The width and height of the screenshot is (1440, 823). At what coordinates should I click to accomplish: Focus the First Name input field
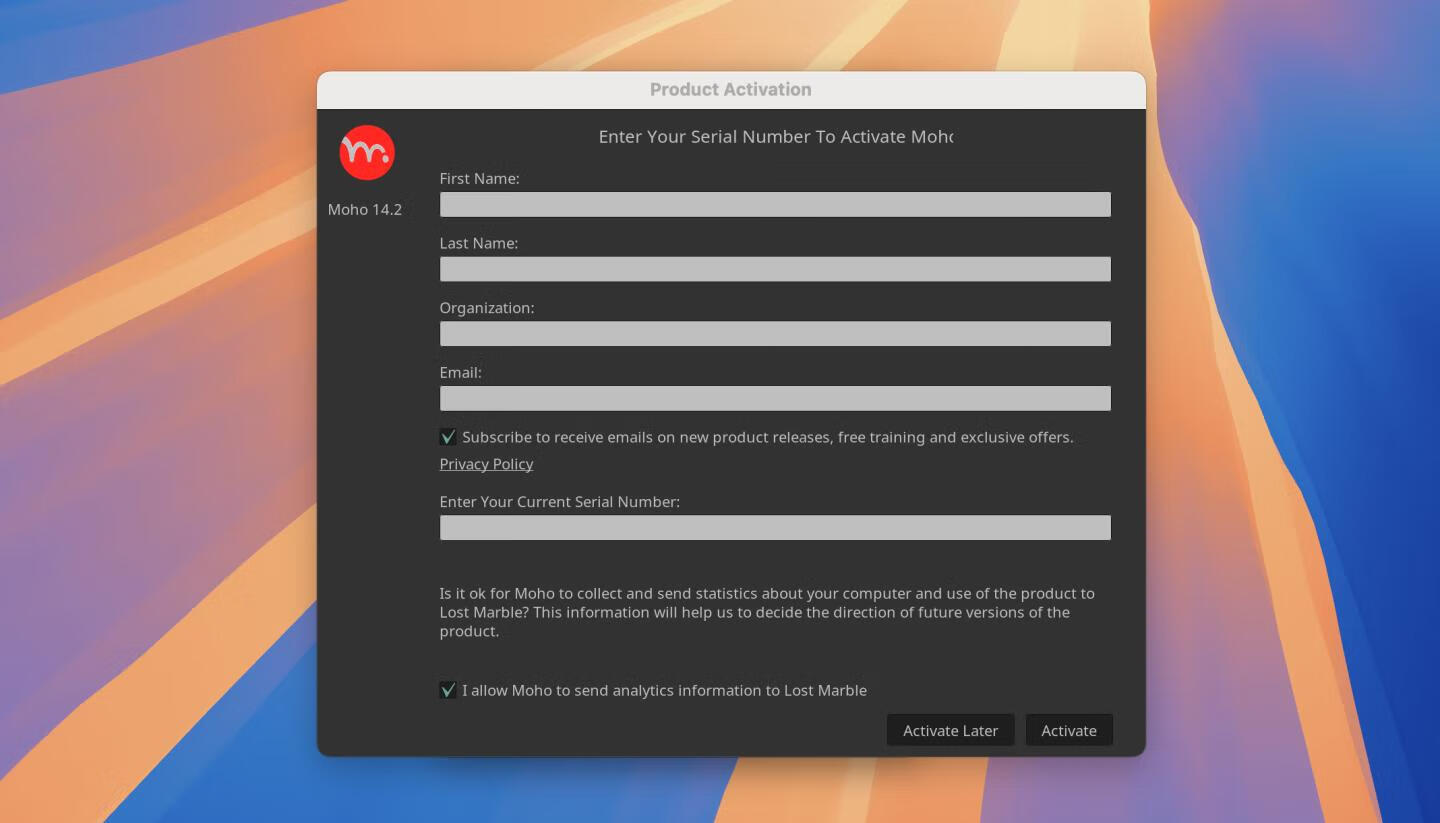pos(775,204)
